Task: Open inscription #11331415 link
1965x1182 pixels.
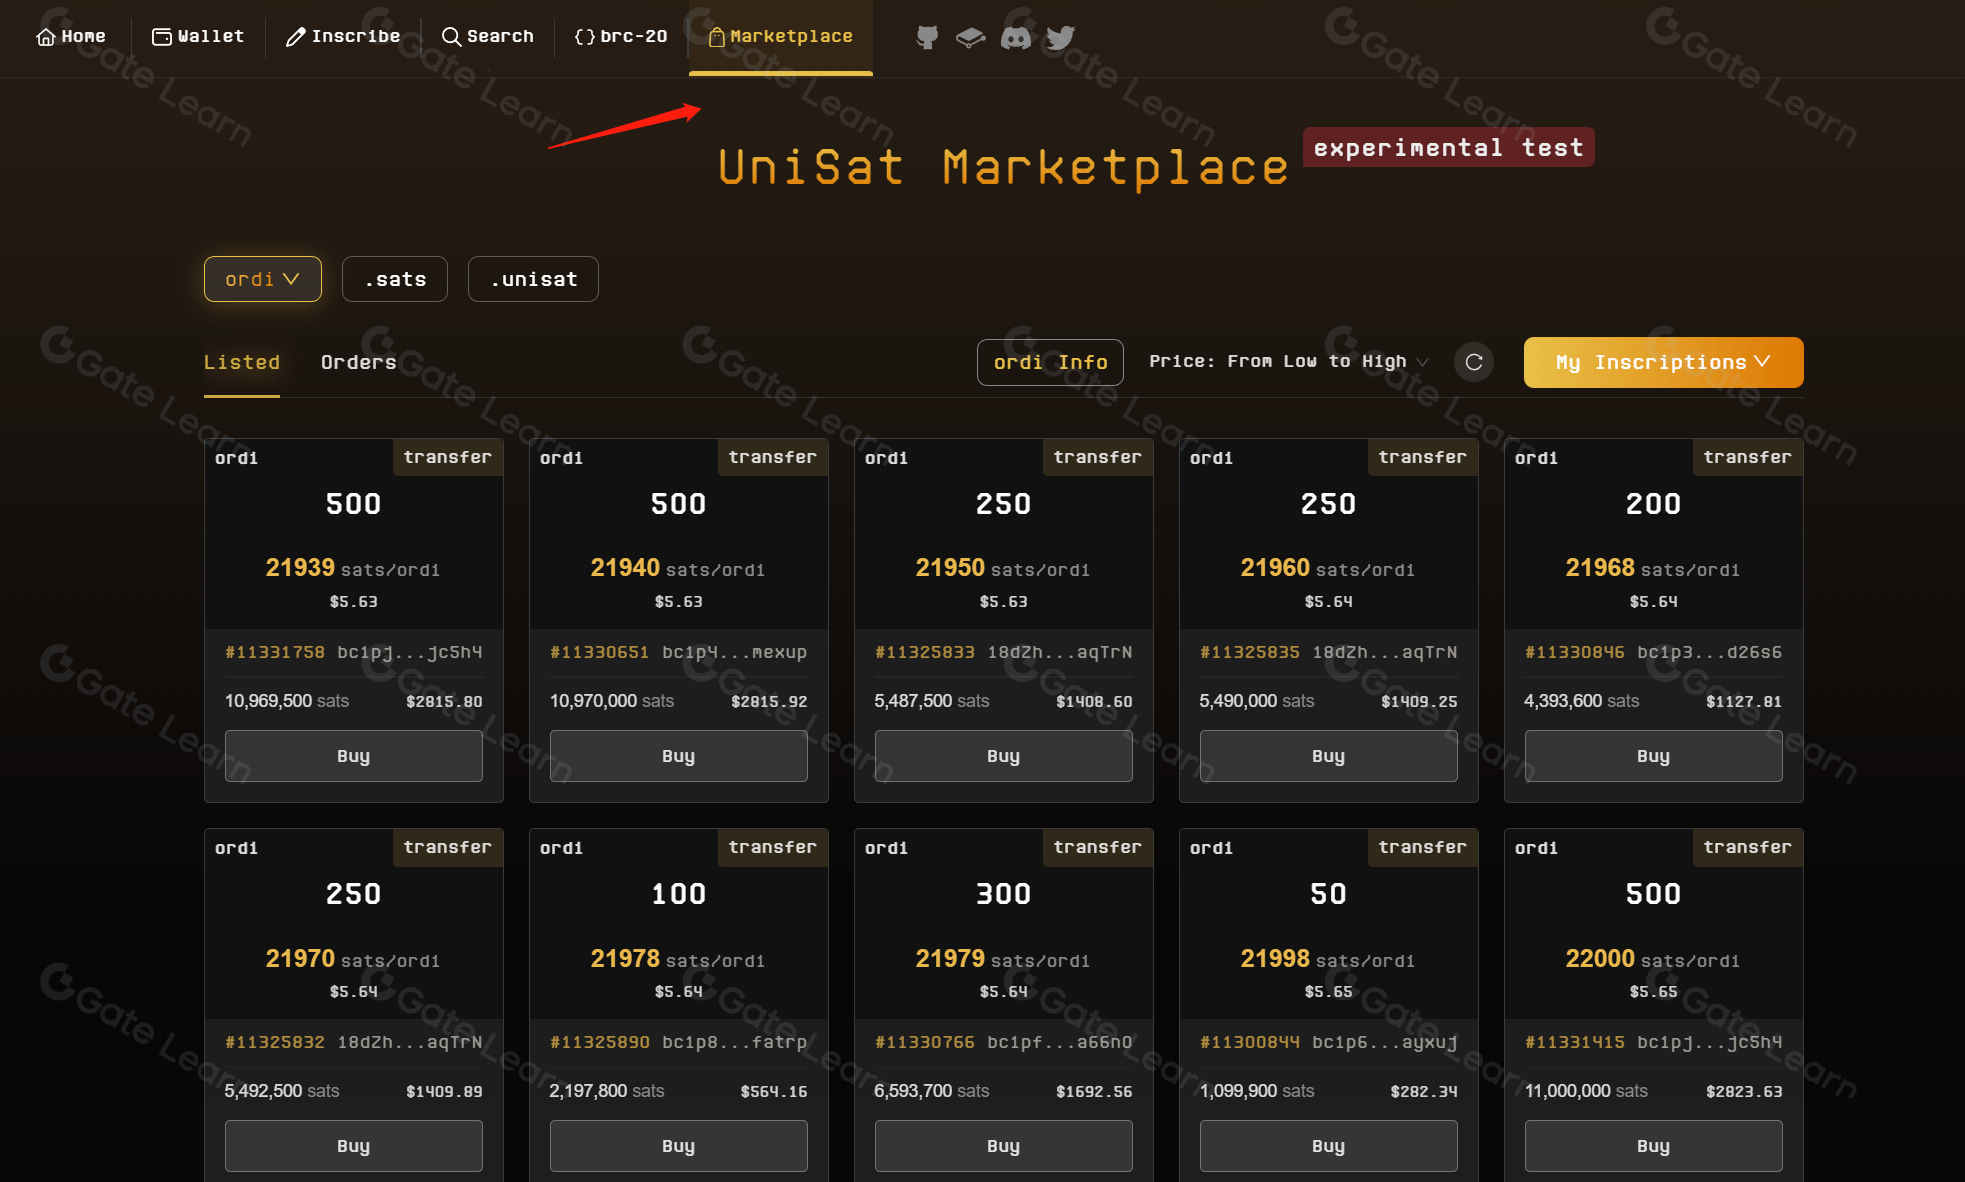Action: click(x=1575, y=1042)
